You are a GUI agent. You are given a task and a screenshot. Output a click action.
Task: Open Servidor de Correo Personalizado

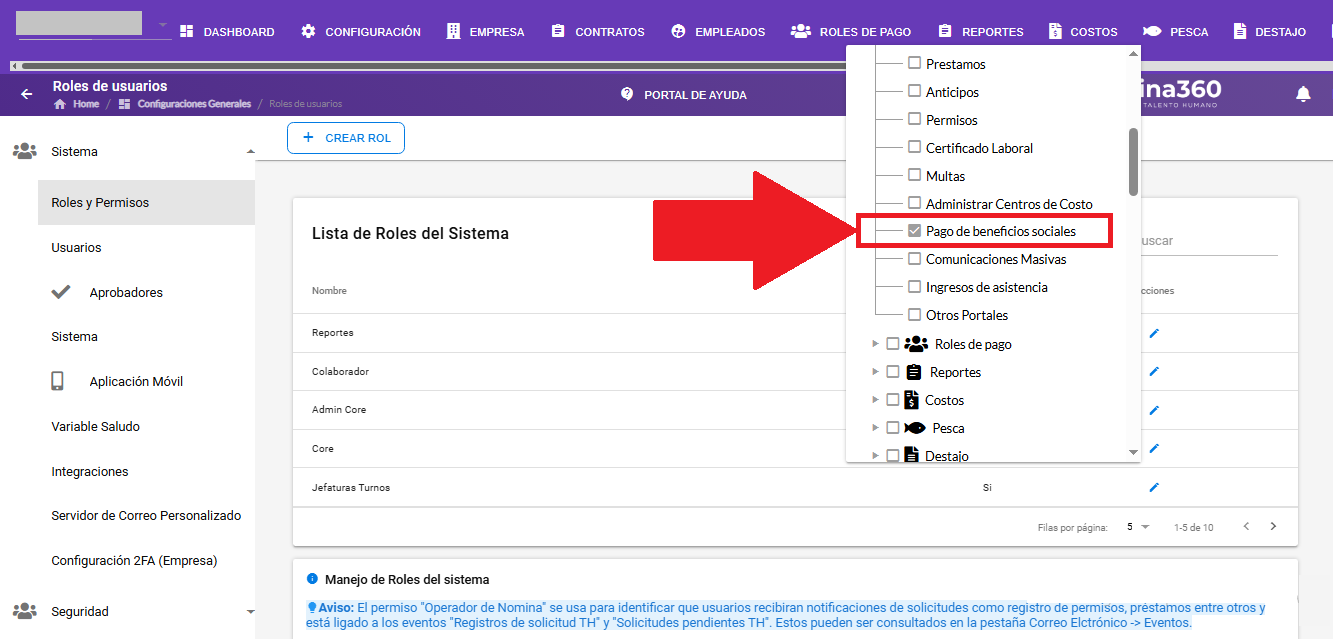coord(146,516)
